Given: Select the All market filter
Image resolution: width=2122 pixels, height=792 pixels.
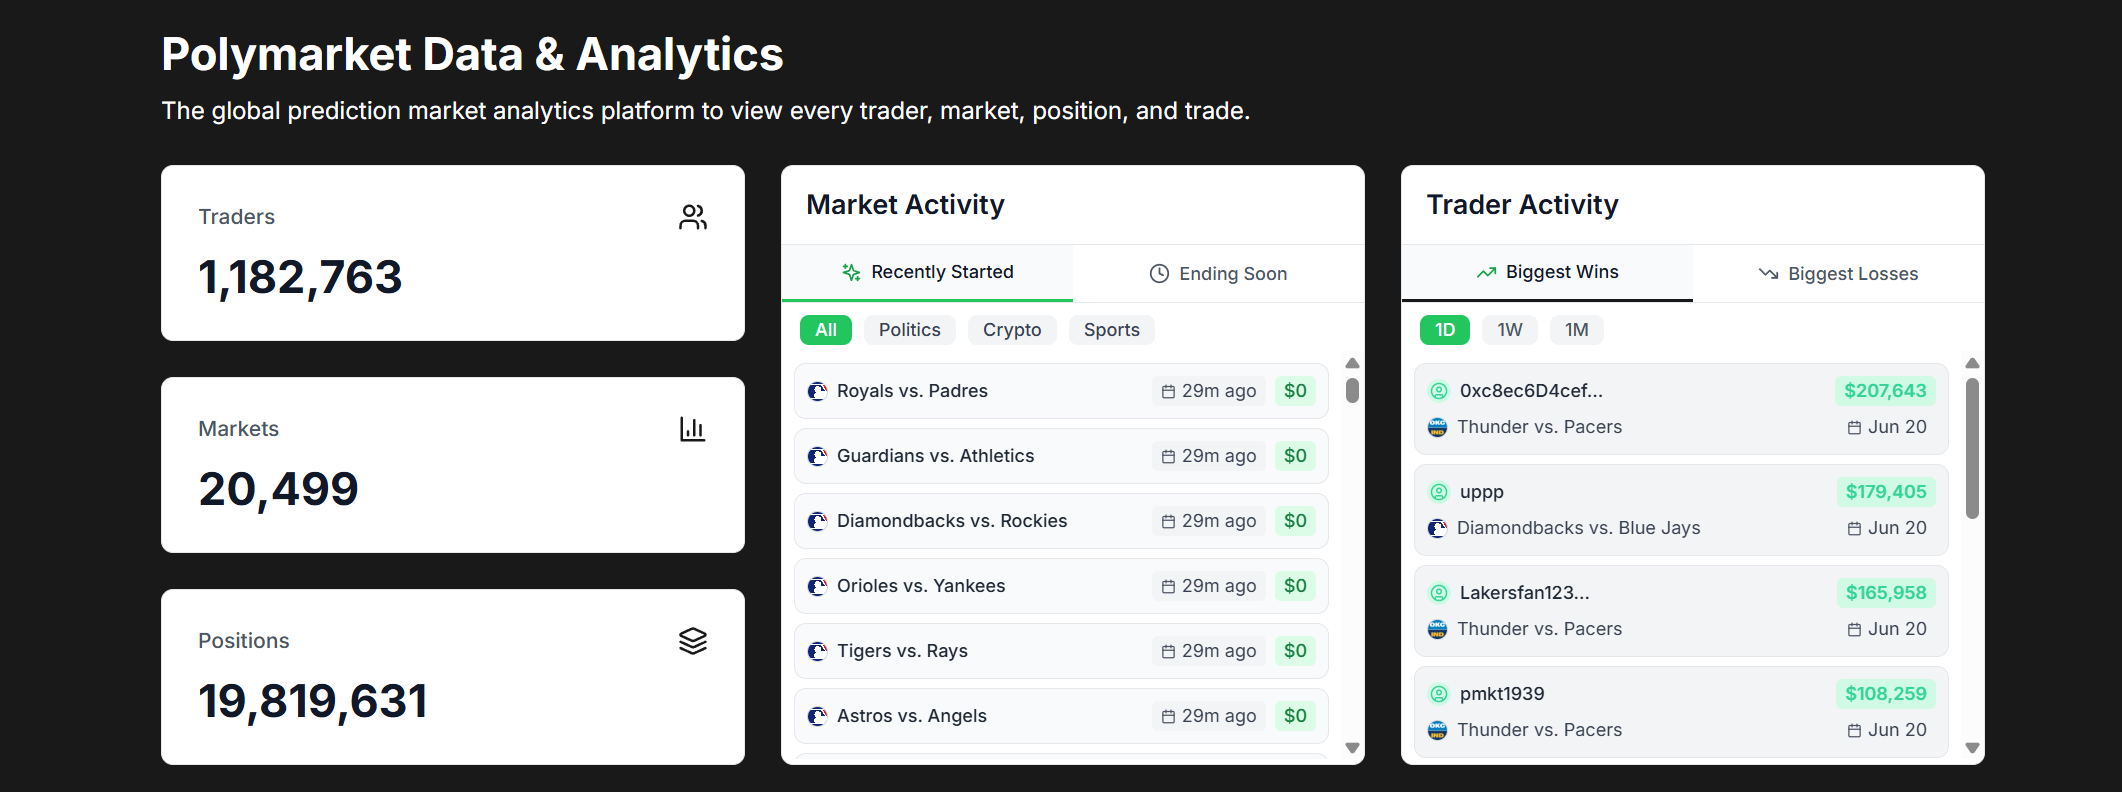Looking at the screenshot, I should (x=826, y=330).
